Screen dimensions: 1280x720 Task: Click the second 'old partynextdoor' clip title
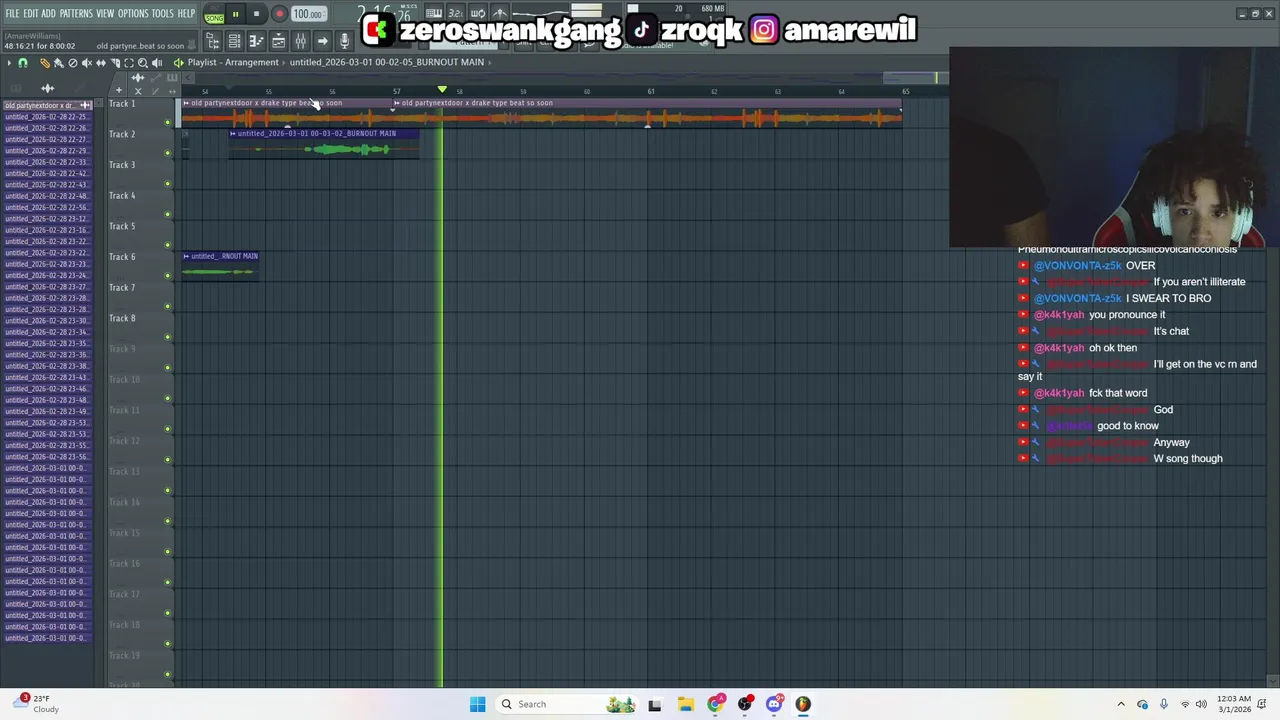(477, 103)
